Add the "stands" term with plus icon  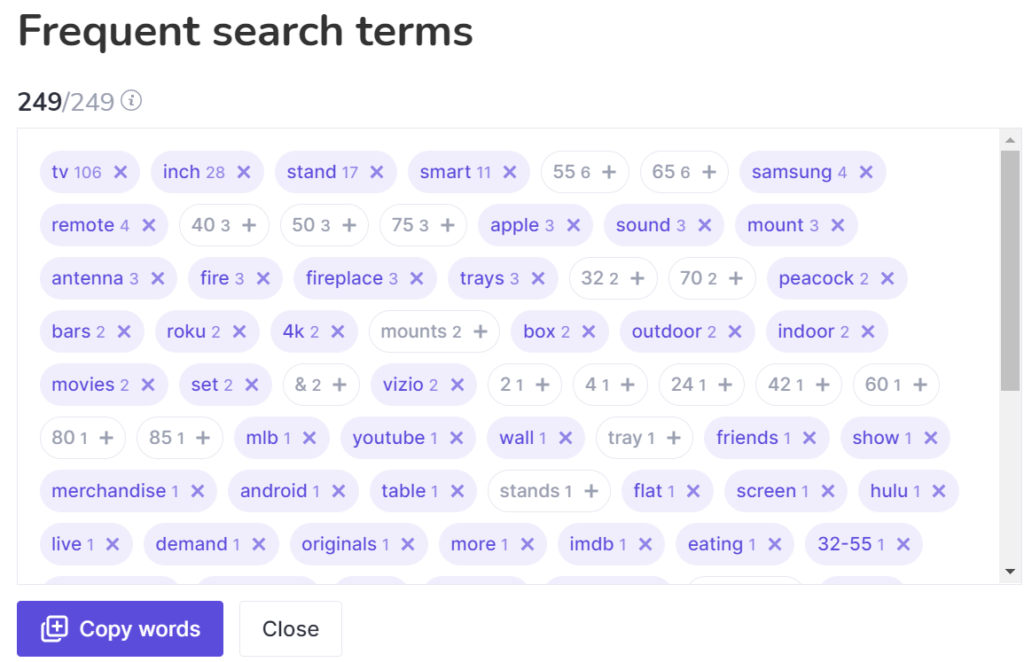coord(591,491)
